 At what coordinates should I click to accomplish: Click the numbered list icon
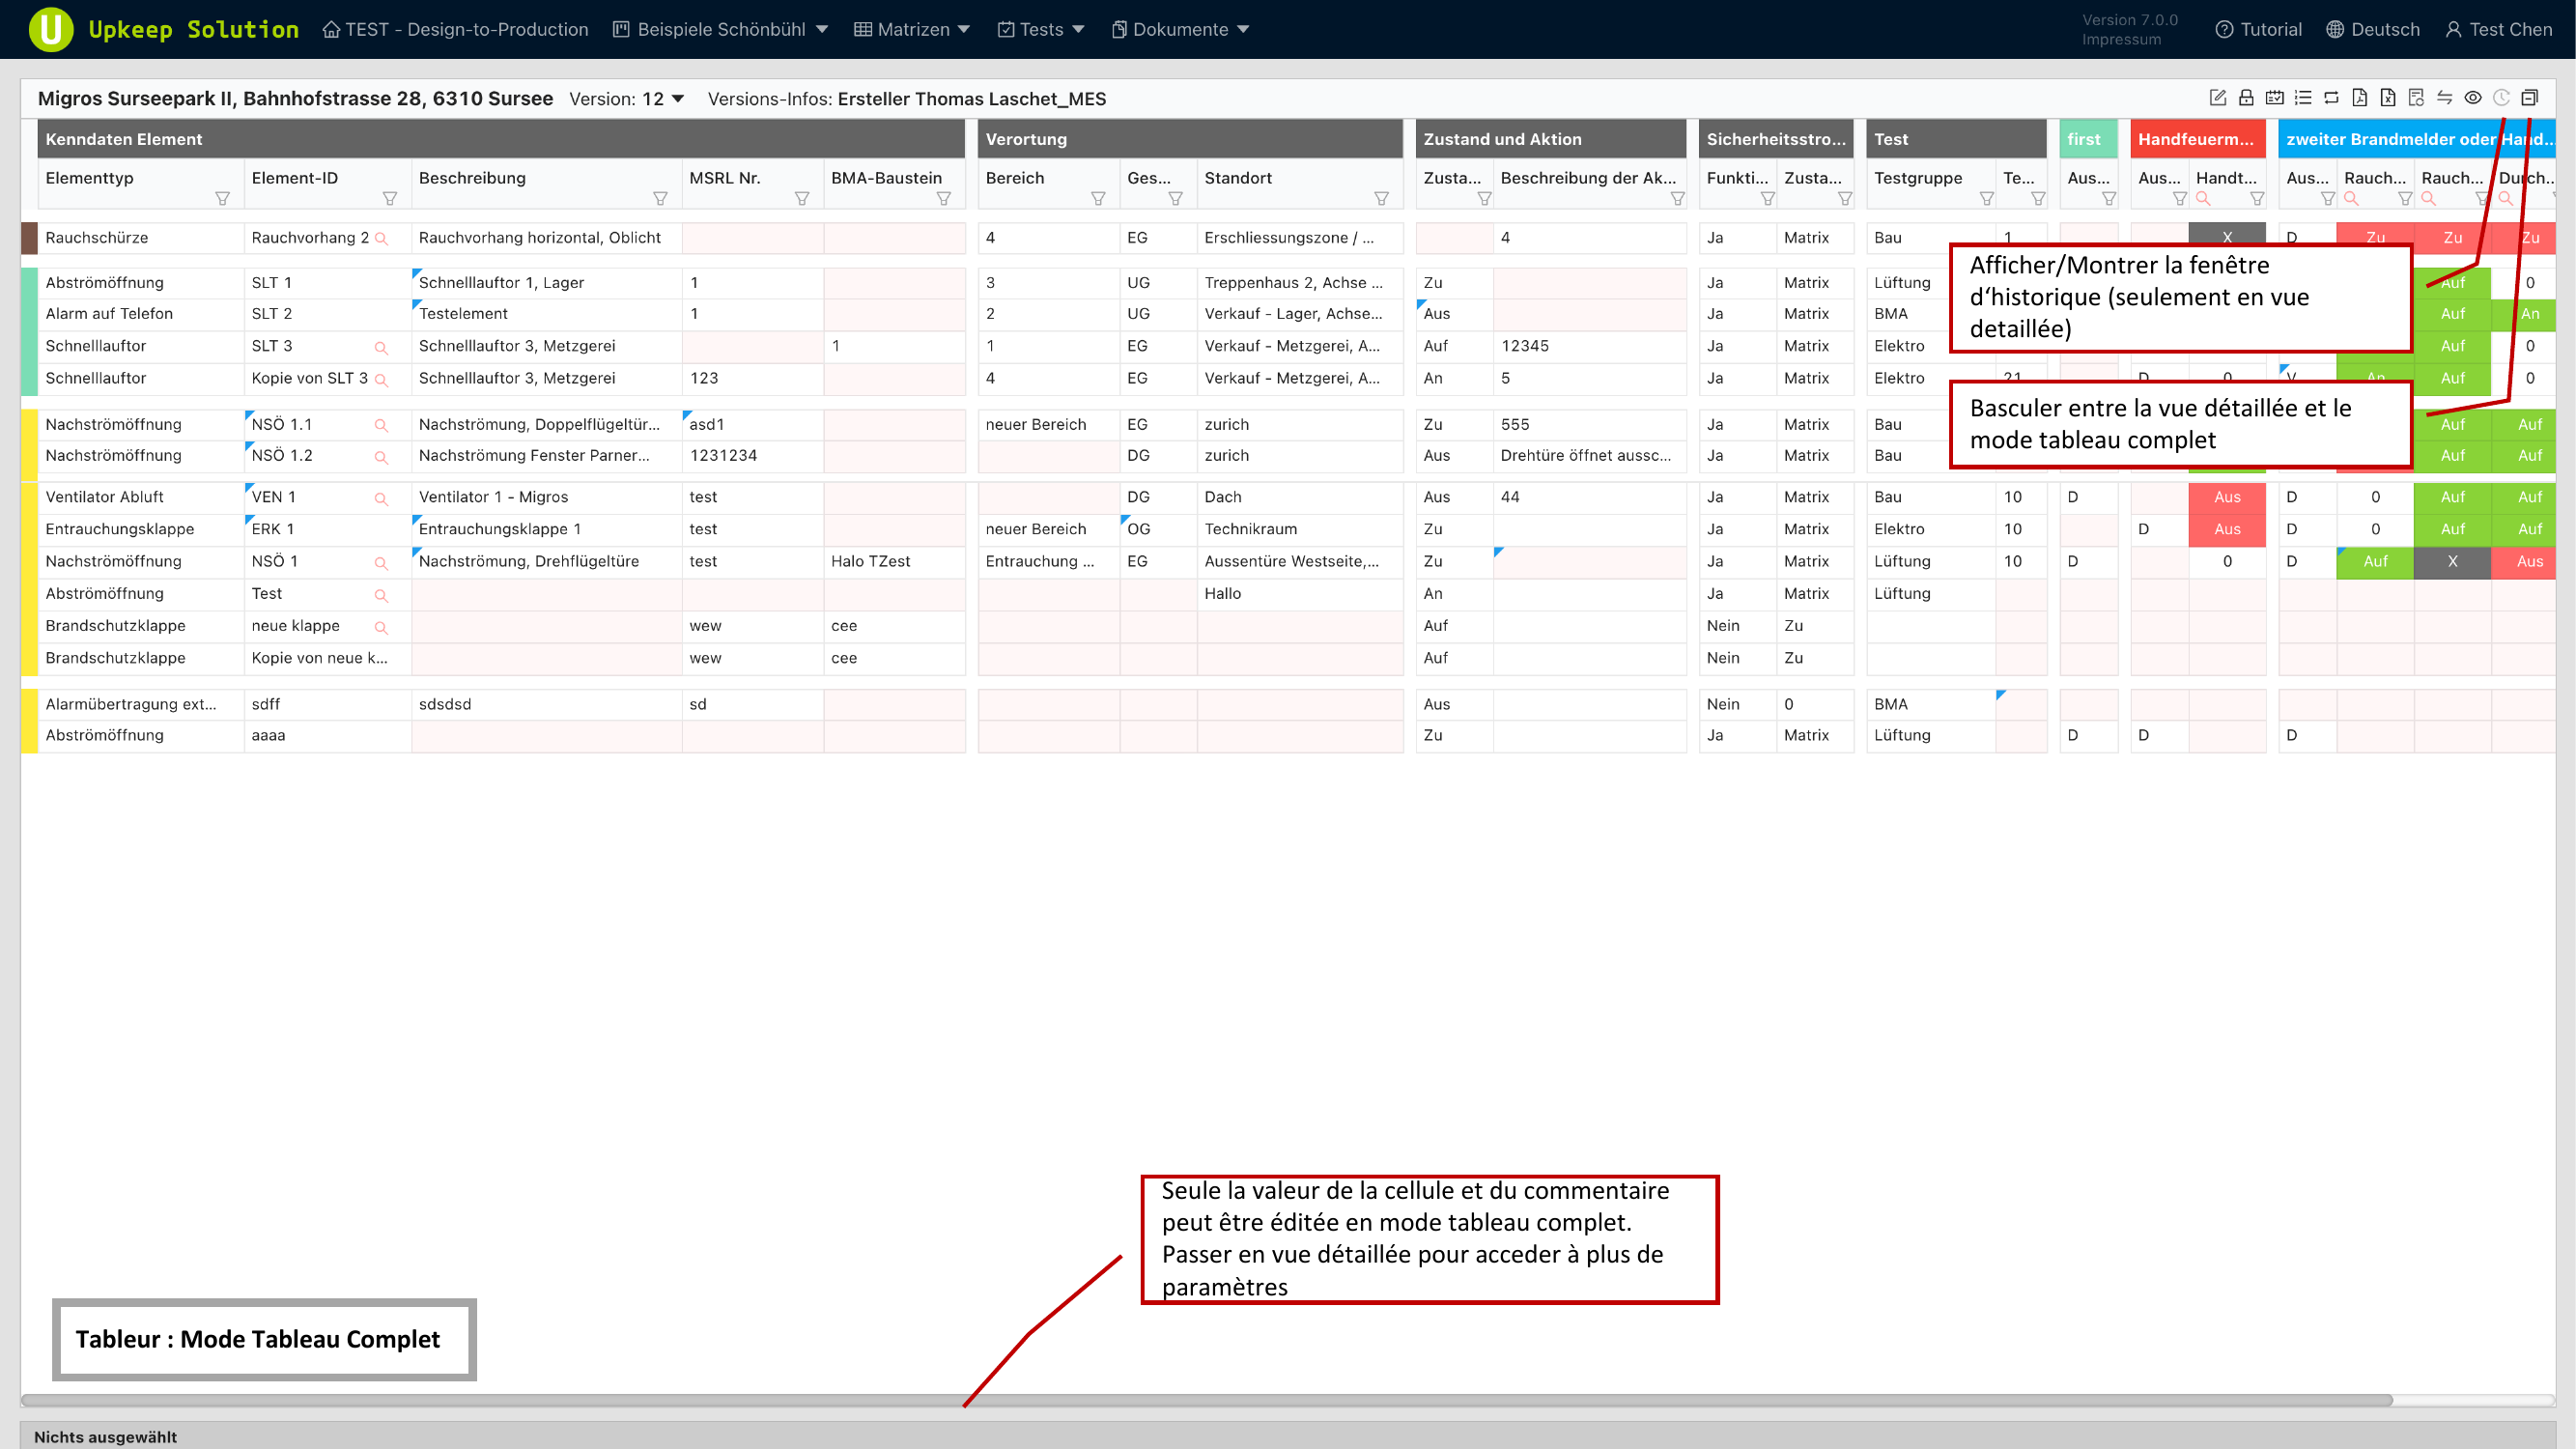pos(2303,97)
